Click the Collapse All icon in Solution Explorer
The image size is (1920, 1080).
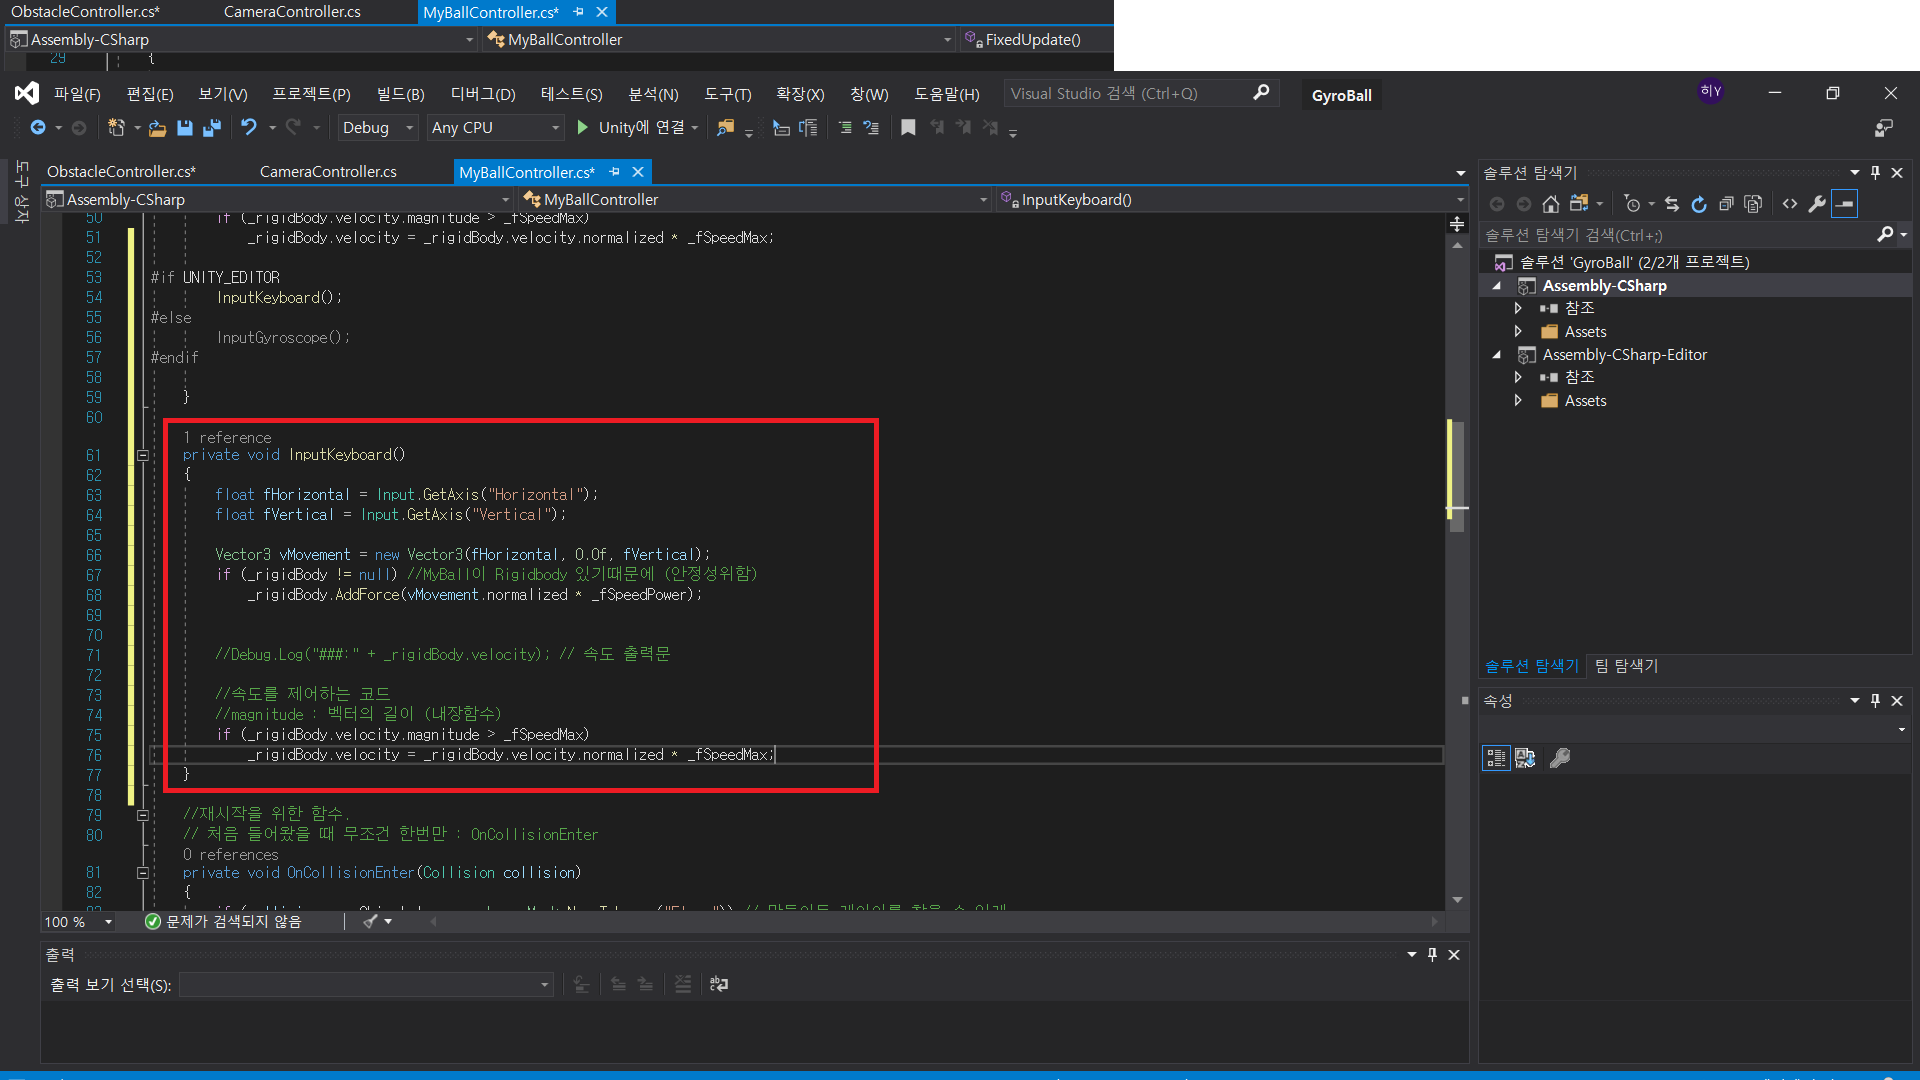point(1726,204)
